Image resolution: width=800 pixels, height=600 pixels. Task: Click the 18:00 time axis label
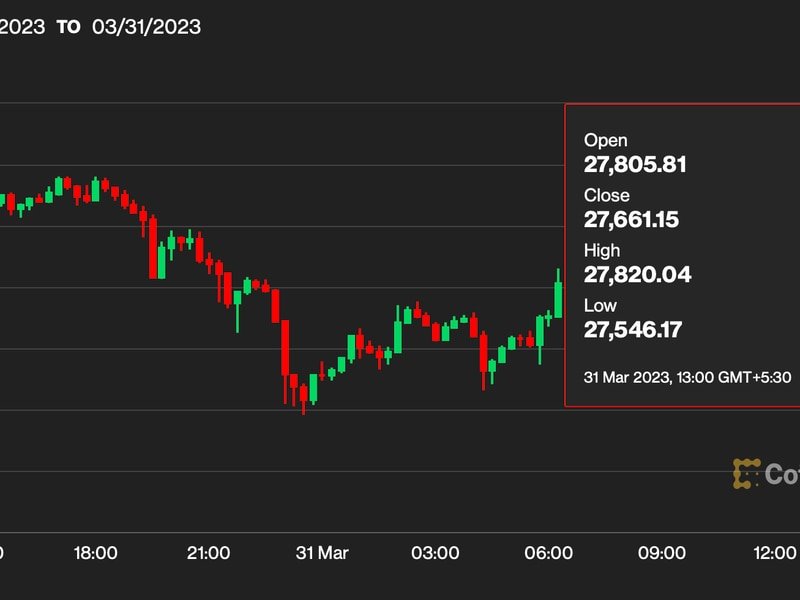tap(96, 553)
